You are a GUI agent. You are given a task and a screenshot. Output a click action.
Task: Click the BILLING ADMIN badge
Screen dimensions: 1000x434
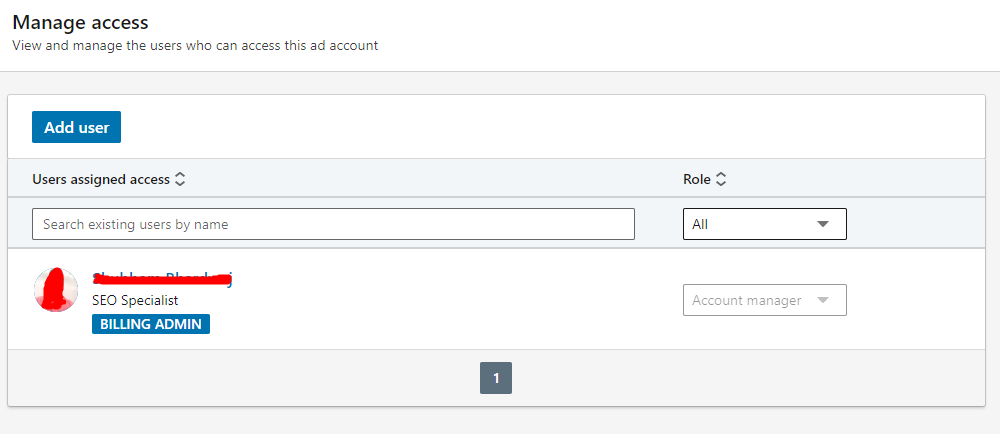pyautogui.click(x=150, y=324)
